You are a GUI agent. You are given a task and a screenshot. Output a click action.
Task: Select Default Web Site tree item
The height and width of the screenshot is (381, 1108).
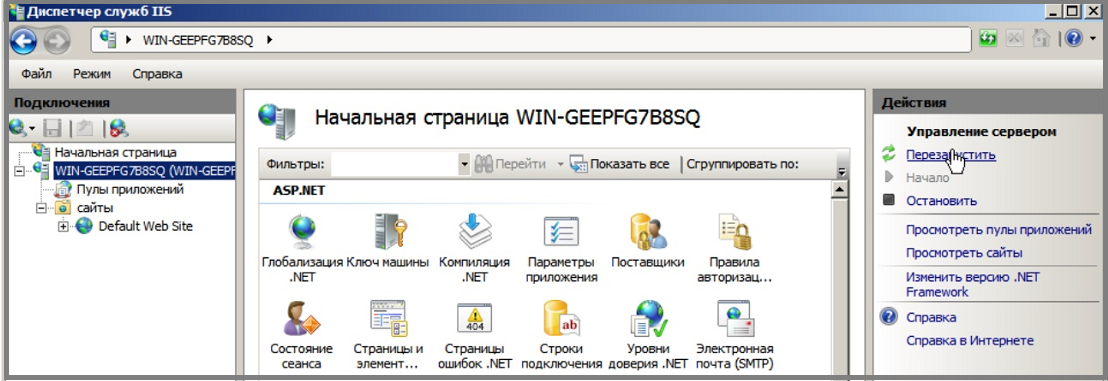[x=146, y=226]
